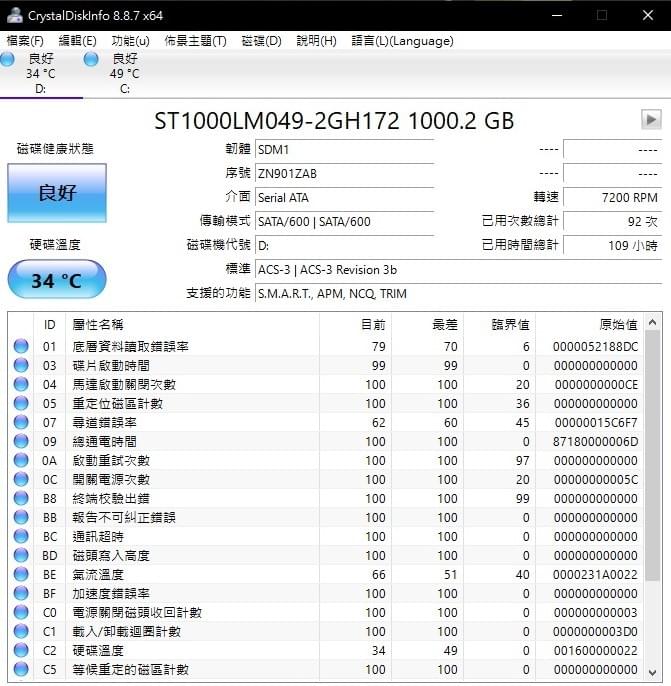Click the 良好 health status button
The height and width of the screenshot is (686, 671).
tap(57, 193)
